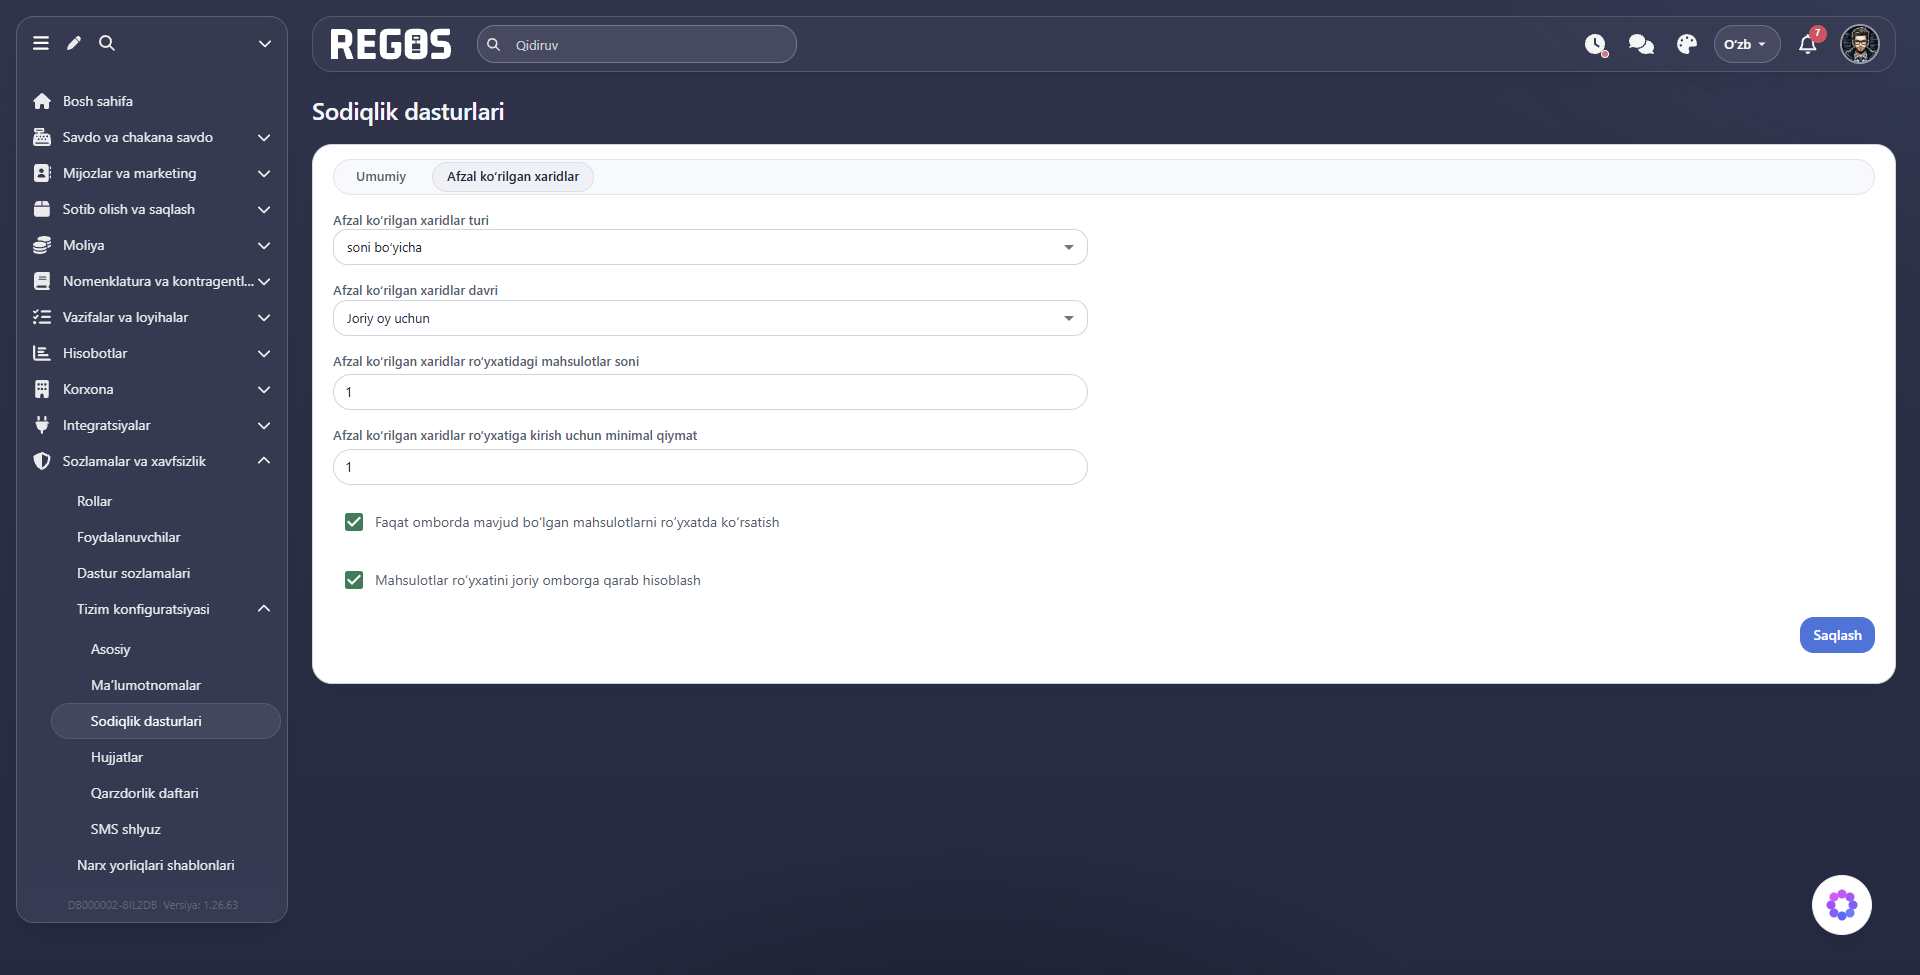The height and width of the screenshot is (975, 1920).
Task: Uncheck Mahsulotlar ro'yxatini joriy omborga qarab checkbox
Action: pos(354,580)
